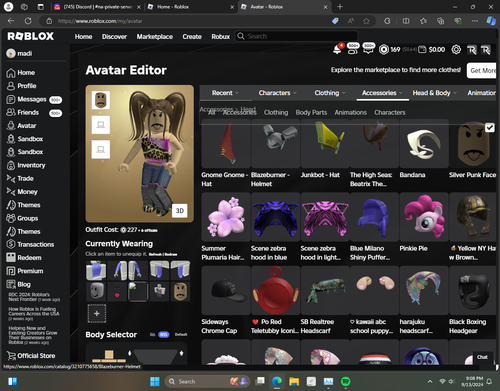Image resolution: width=500 pixels, height=391 pixels.
Task: Expand the Recent dropdown tab
Action: coord(225,93)
